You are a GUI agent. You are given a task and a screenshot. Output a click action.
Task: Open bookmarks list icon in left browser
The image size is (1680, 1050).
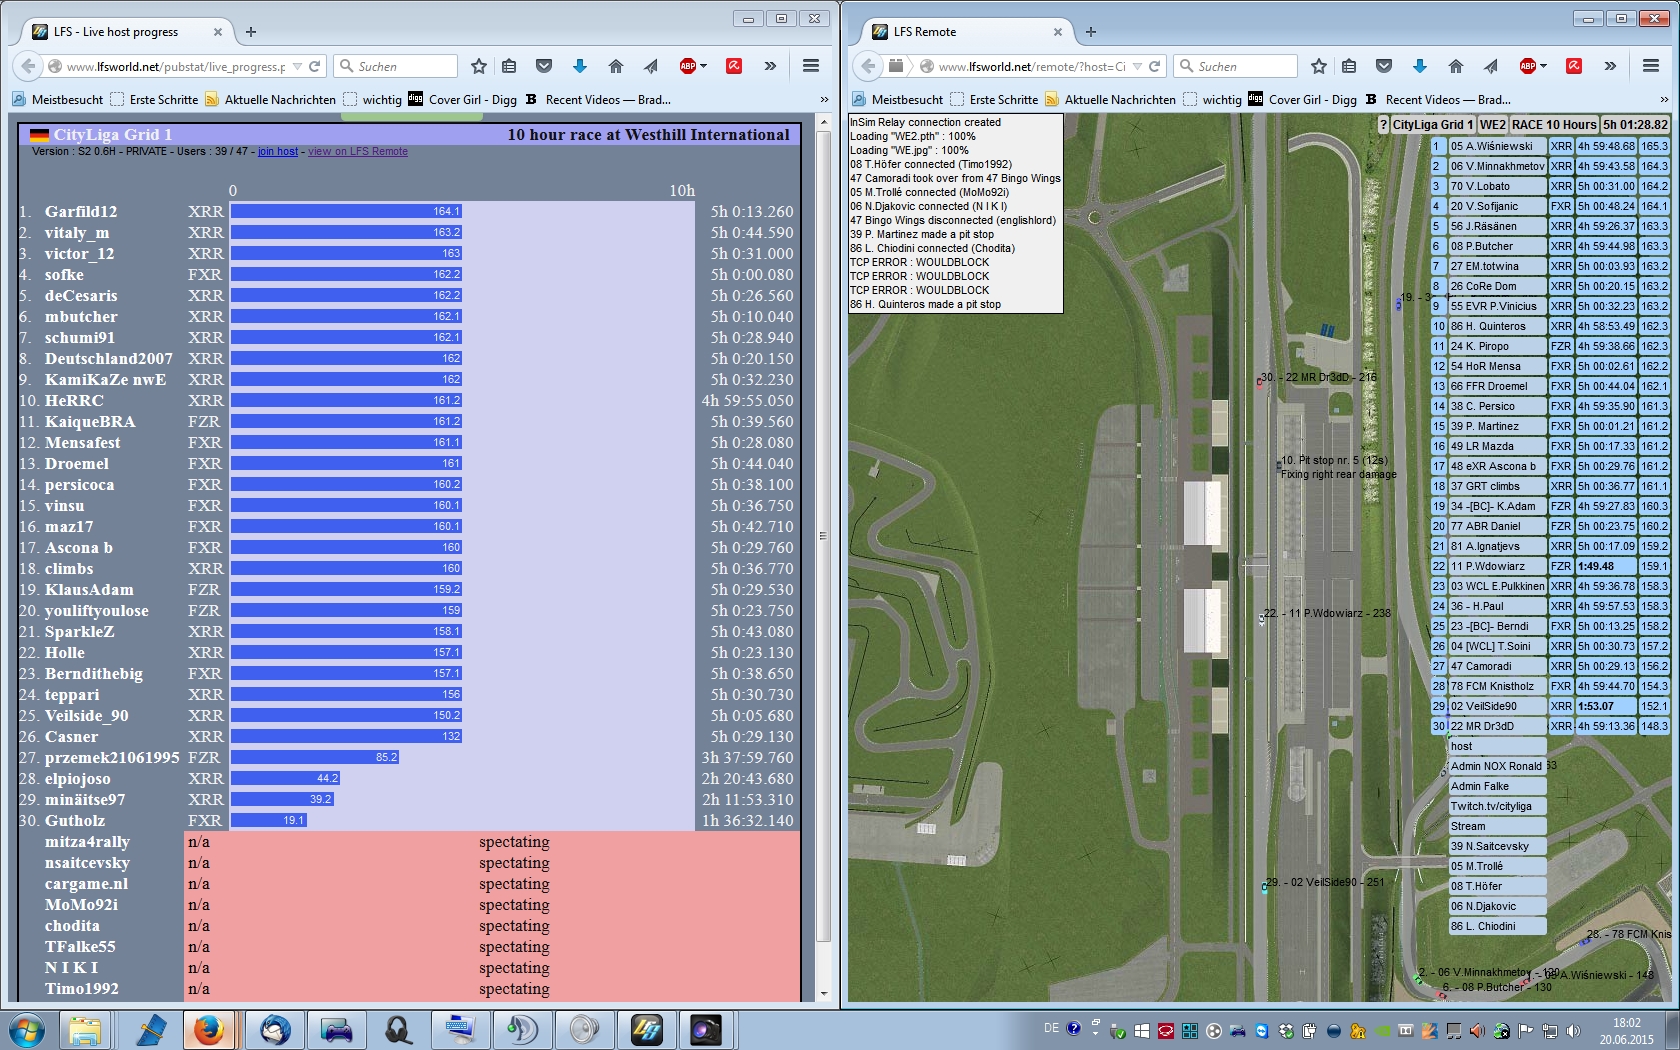tap(509, 66)
